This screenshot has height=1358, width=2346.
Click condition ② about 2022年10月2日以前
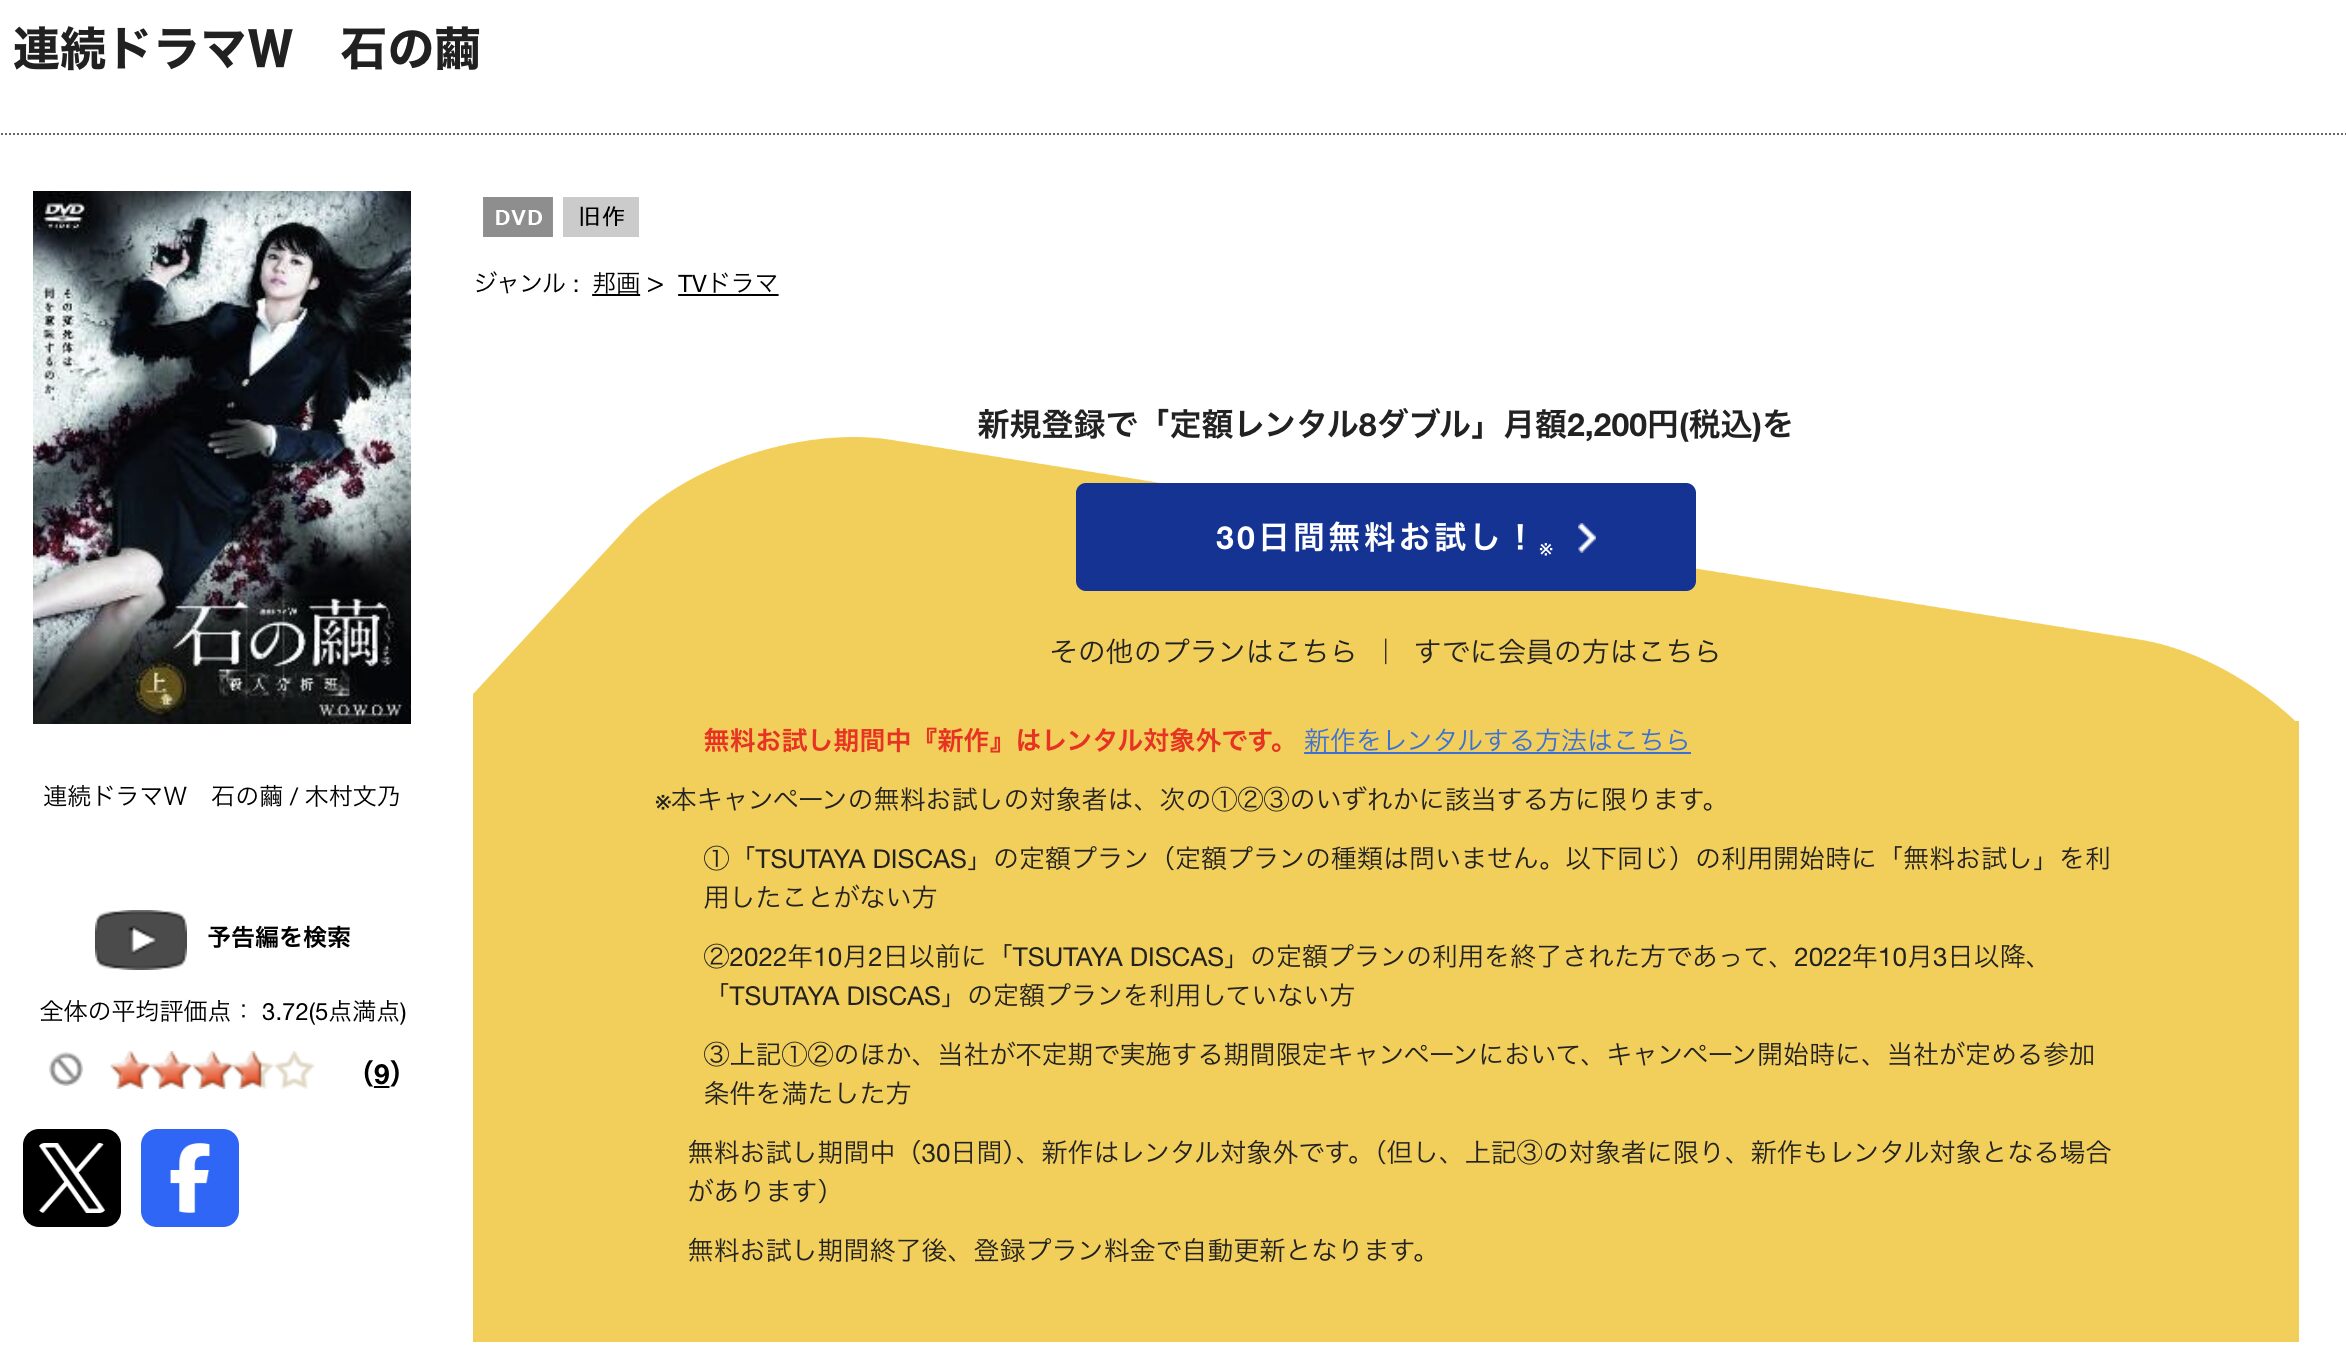(x=1371, y=975)
